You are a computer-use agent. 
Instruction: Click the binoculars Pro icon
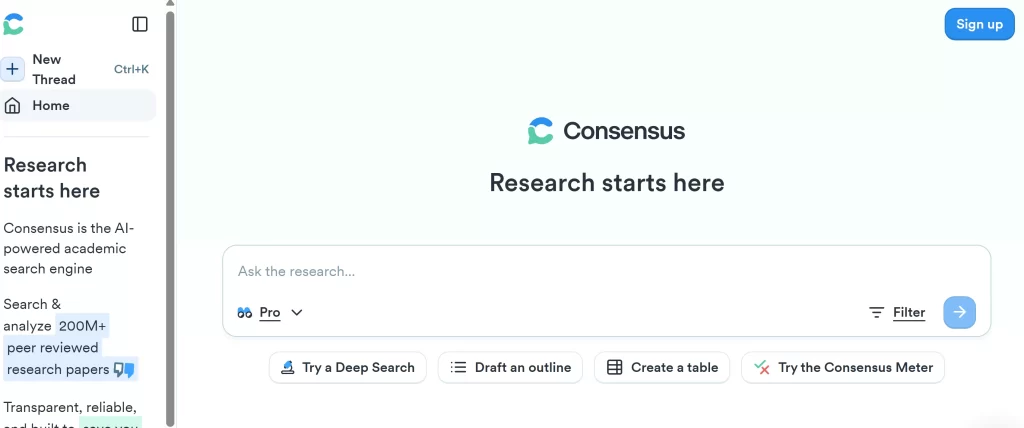[245, 312]
